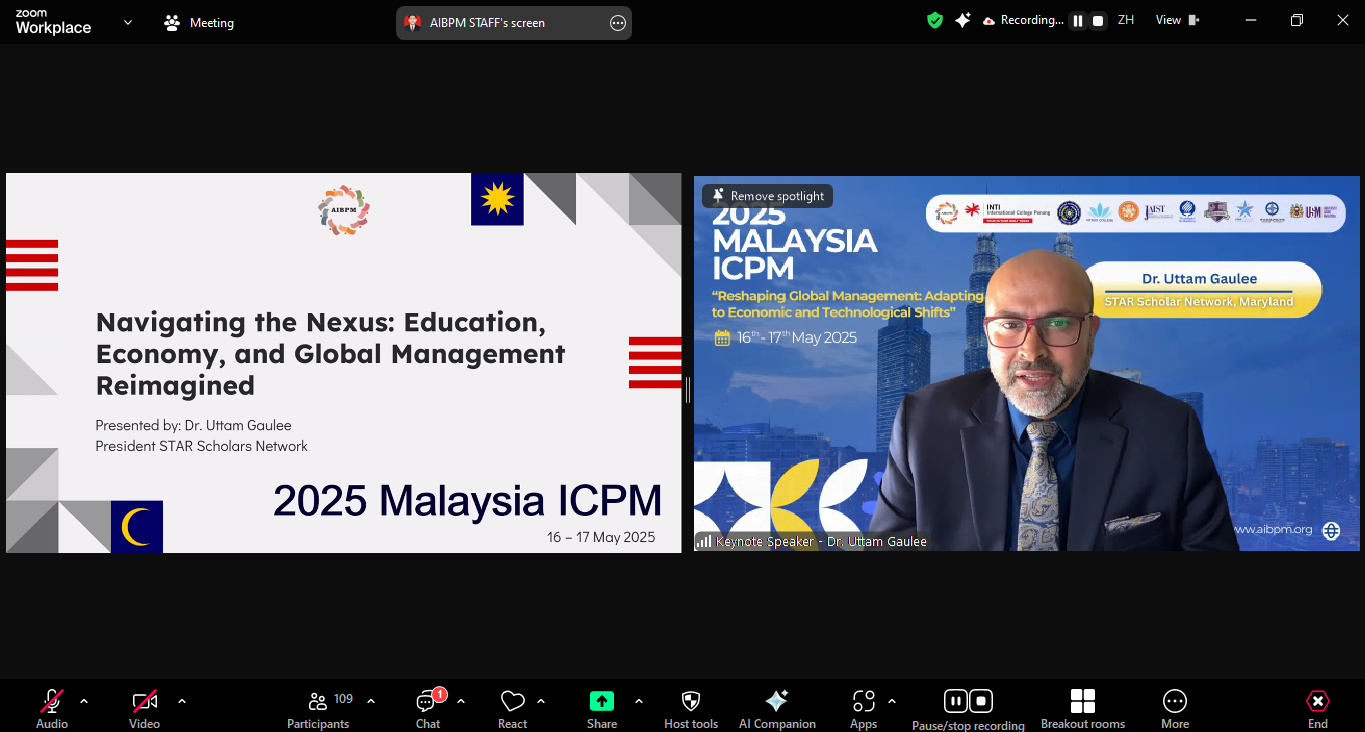Open the Chat panel
The height and width of the screenshot is (732, 1365).
(x=428, y=708)
